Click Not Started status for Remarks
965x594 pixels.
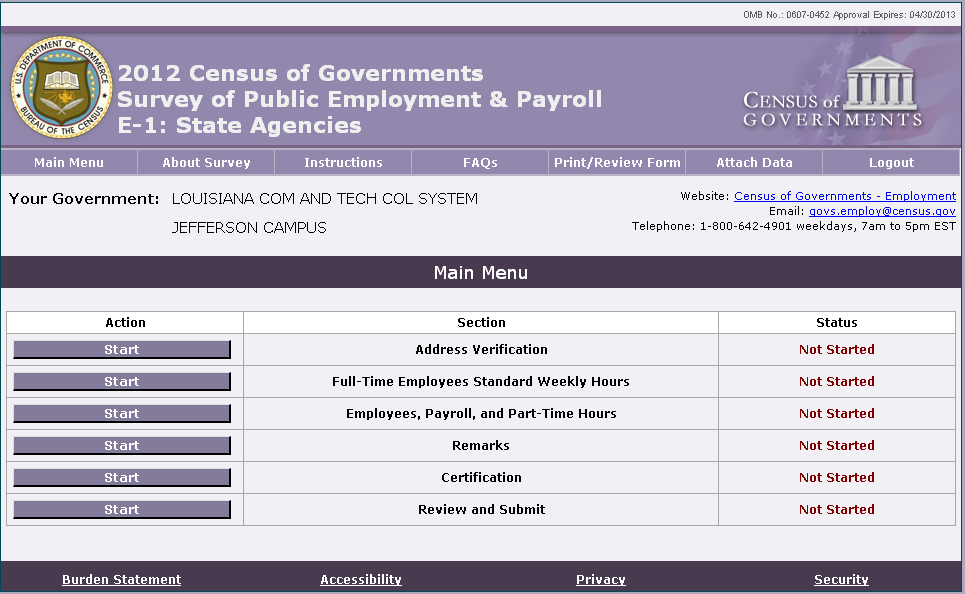836,446
